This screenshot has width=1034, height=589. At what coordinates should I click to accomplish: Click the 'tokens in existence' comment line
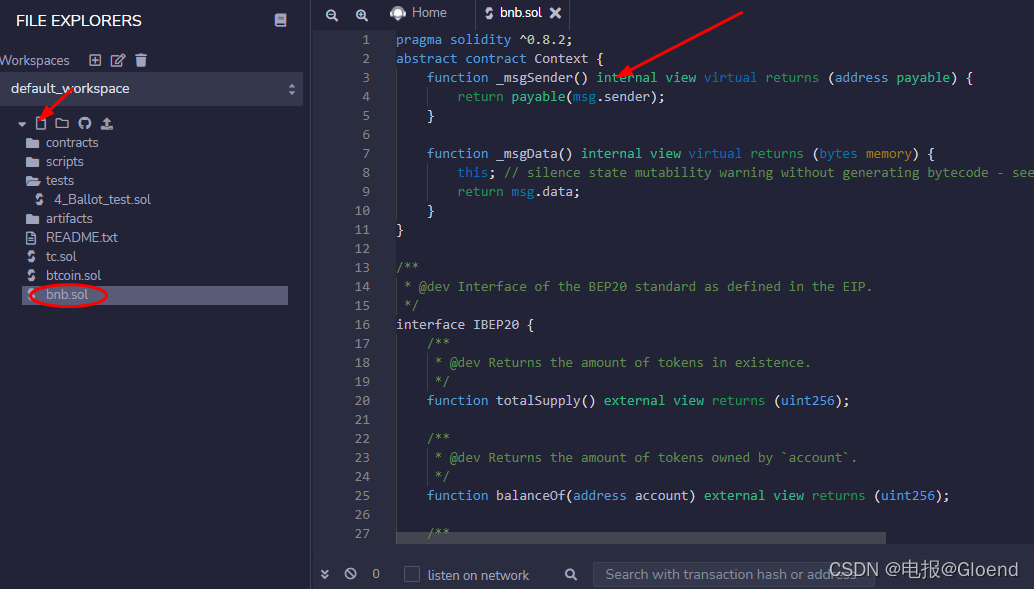623,363
